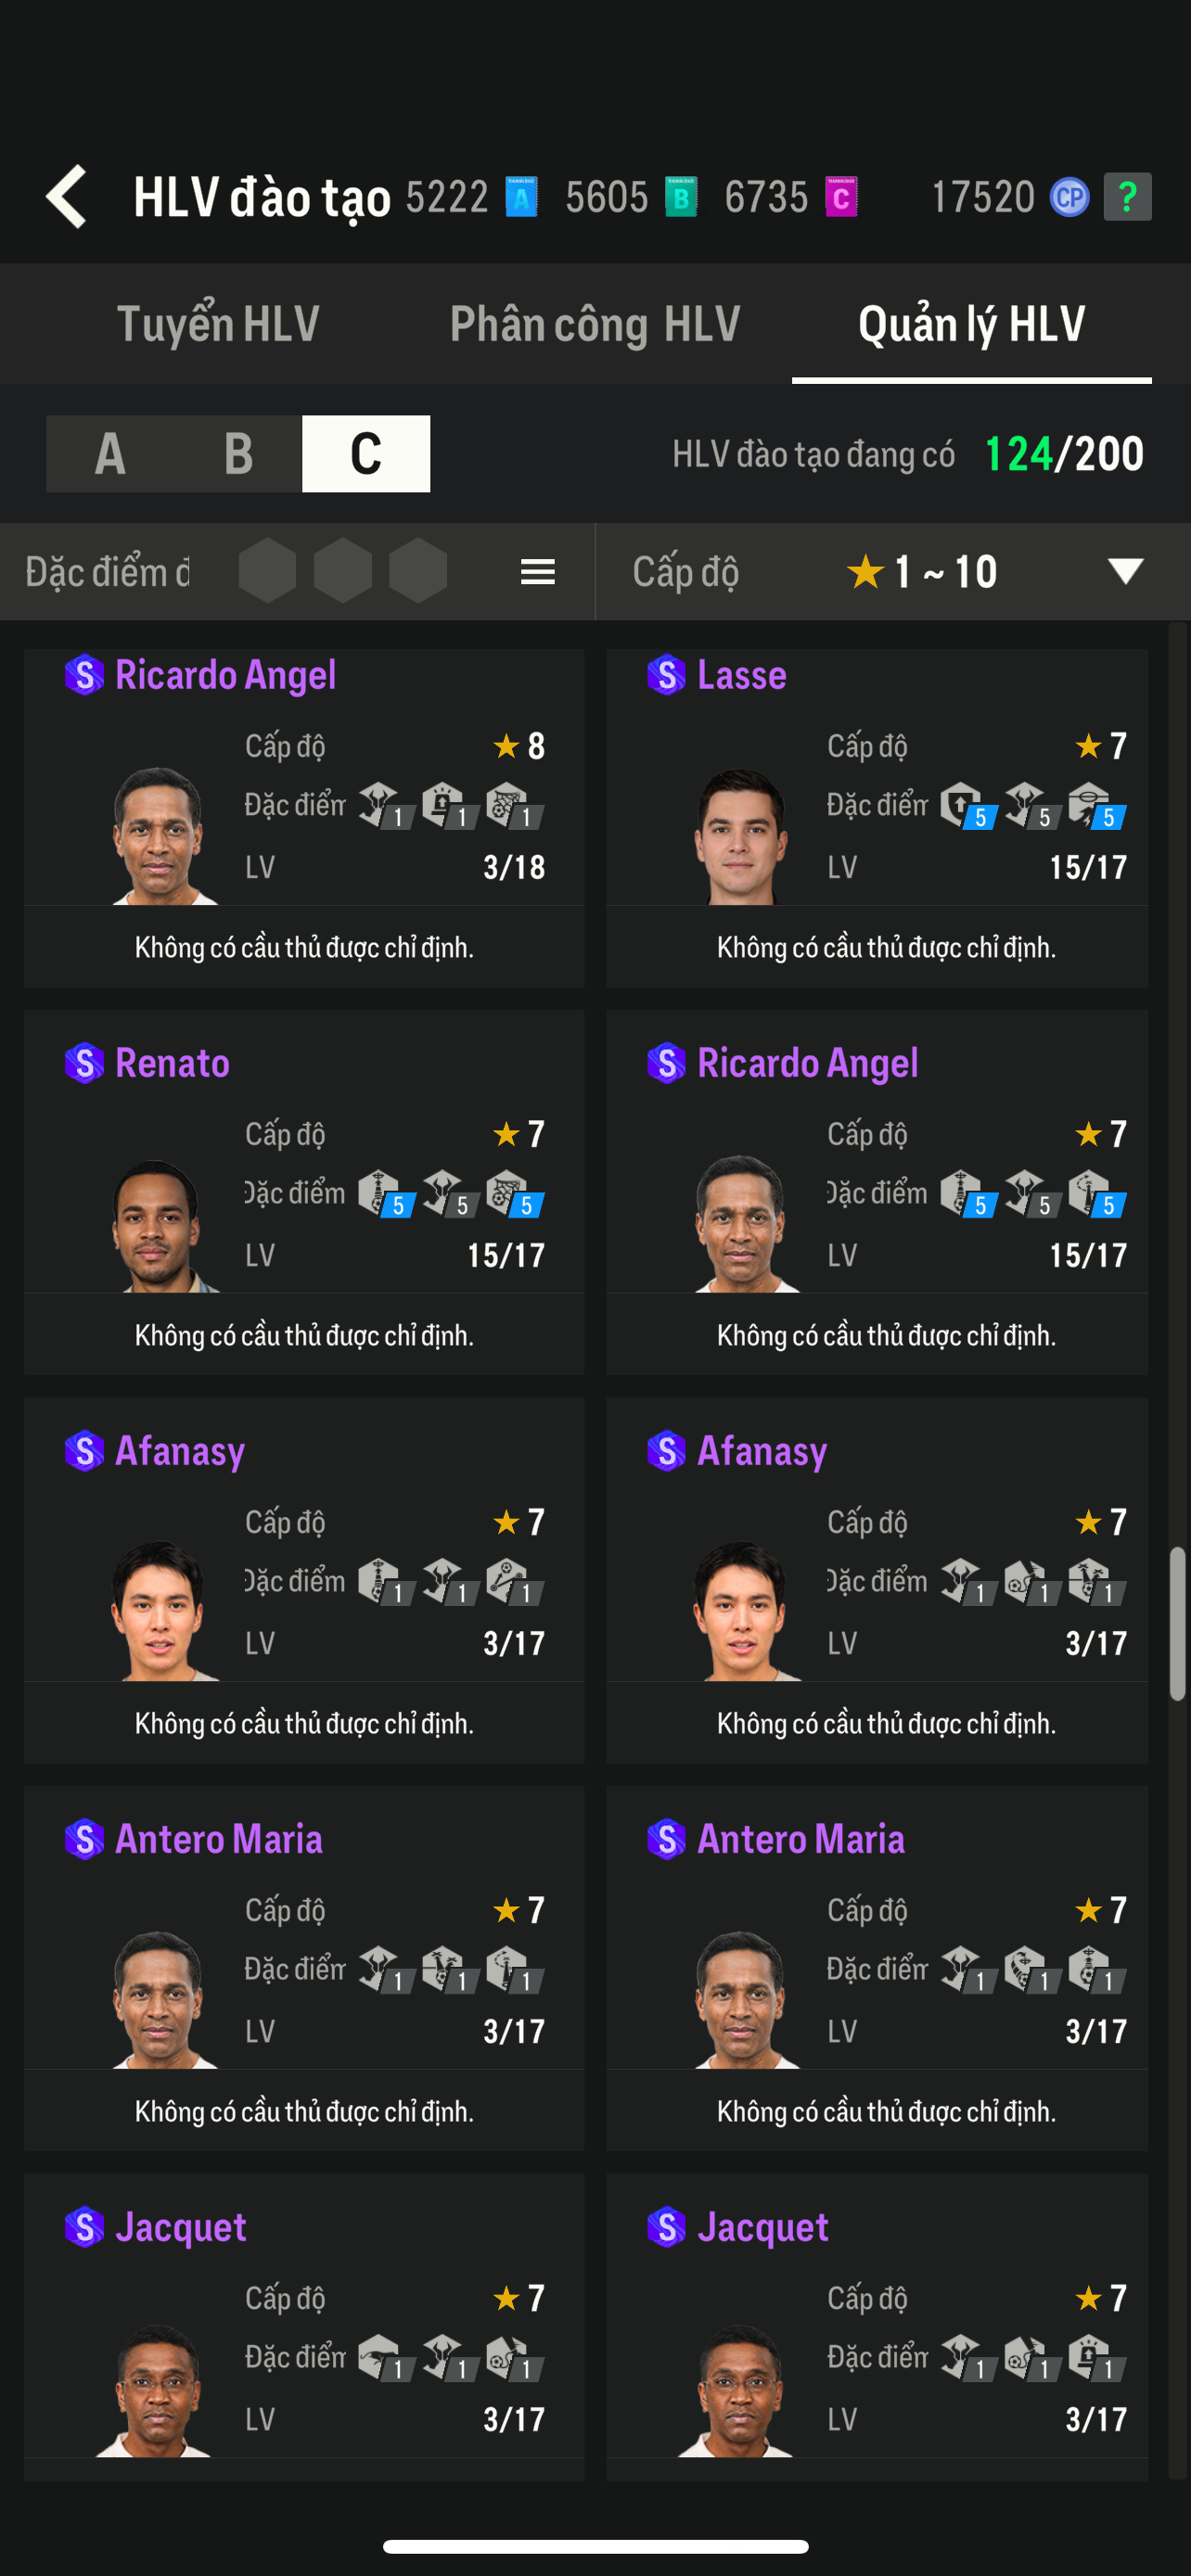Tap the magenta C training card icon

[841, 196]
